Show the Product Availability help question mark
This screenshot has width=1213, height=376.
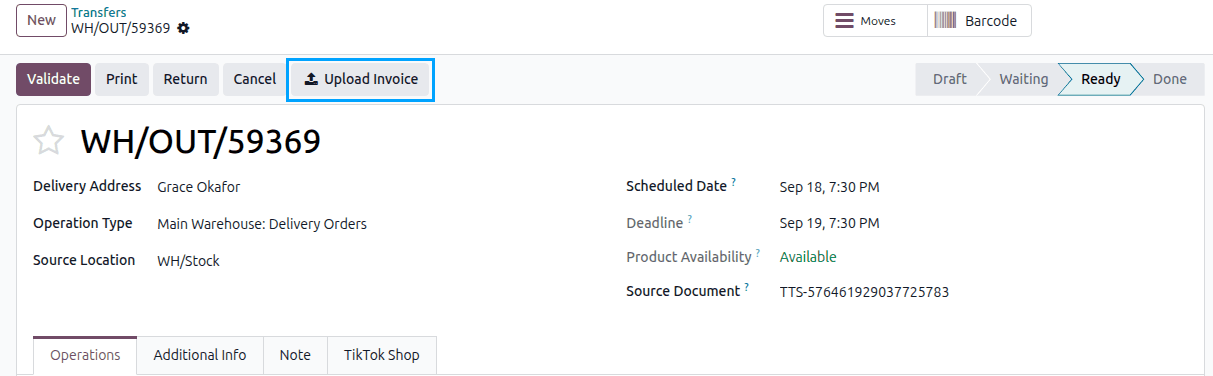(758, 252)
